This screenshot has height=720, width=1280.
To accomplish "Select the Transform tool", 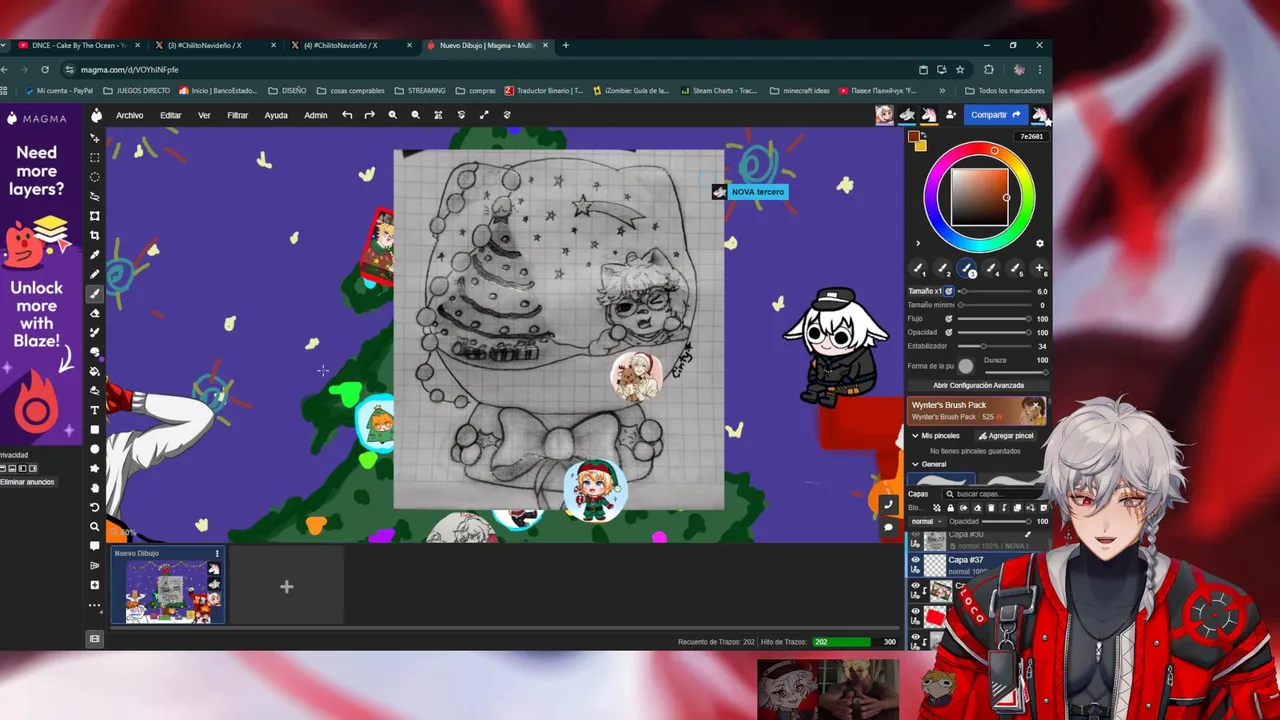I will point(95,216).
